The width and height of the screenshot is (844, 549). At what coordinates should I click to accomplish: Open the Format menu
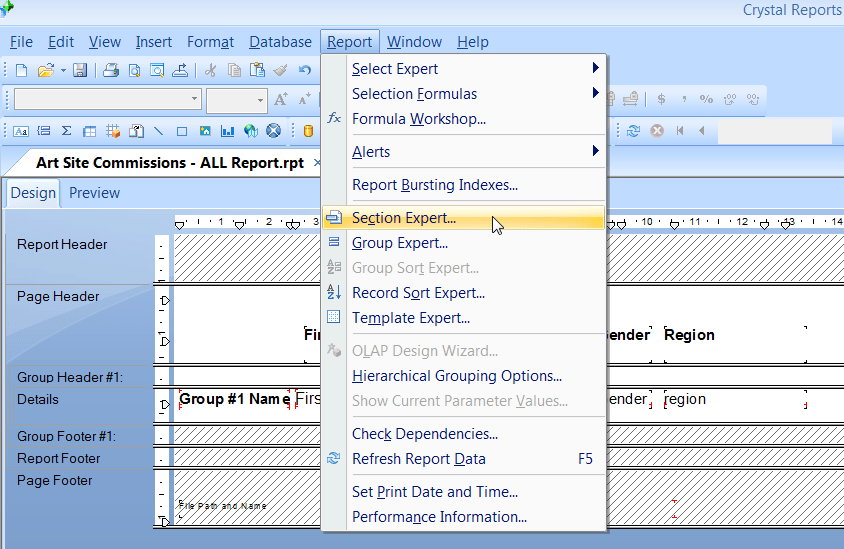[x=210, y=42]
